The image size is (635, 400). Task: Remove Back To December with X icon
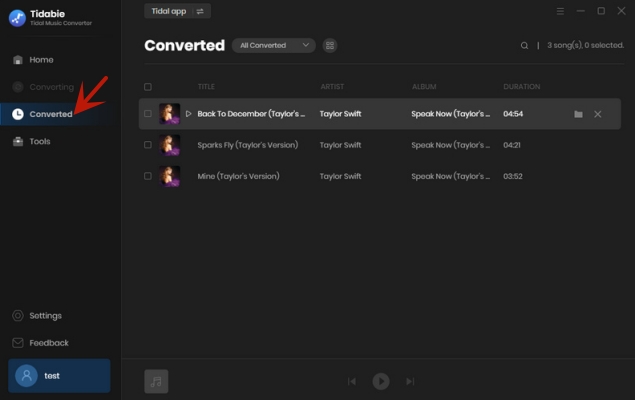point(598,114)
